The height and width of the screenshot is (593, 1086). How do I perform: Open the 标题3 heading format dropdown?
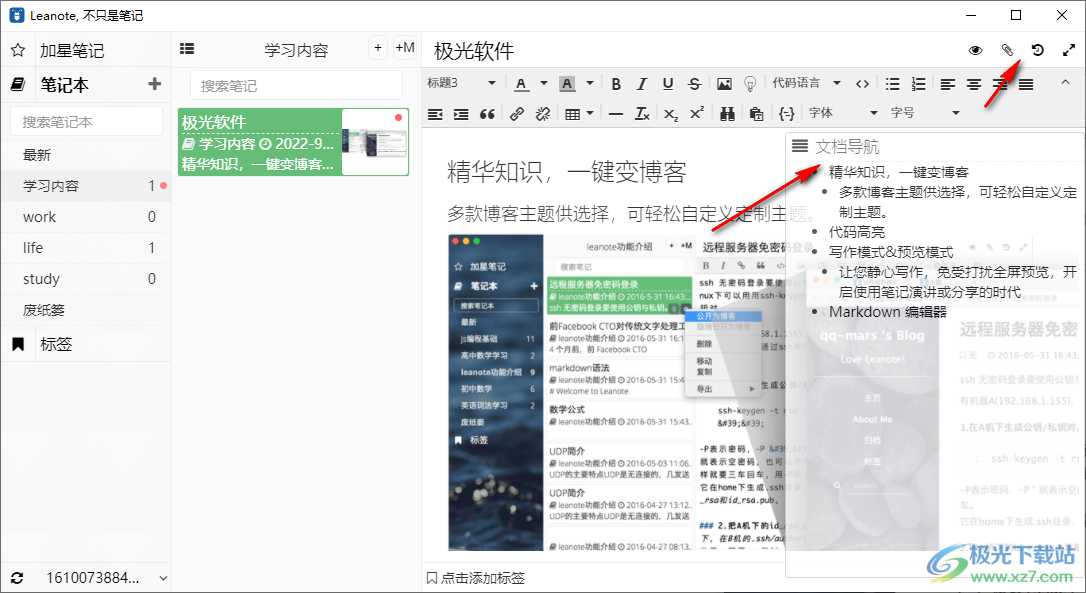[462, 83]
